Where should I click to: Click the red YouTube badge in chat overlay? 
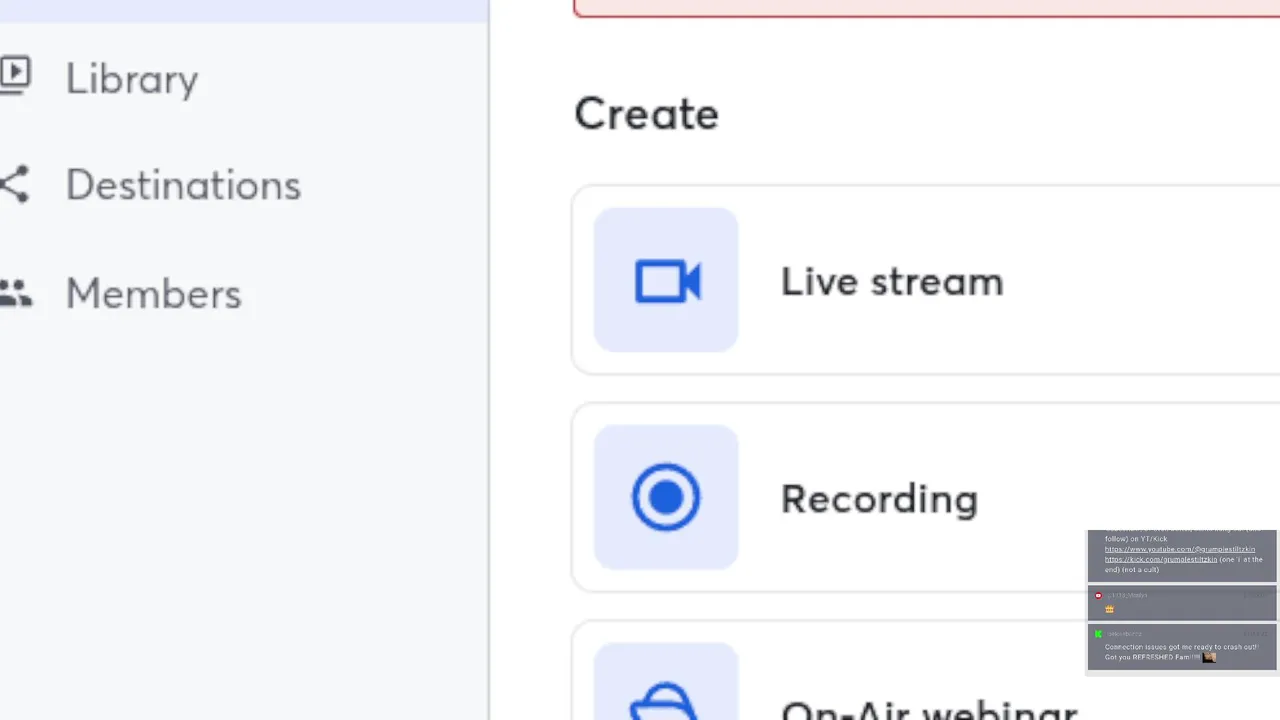1098,596
